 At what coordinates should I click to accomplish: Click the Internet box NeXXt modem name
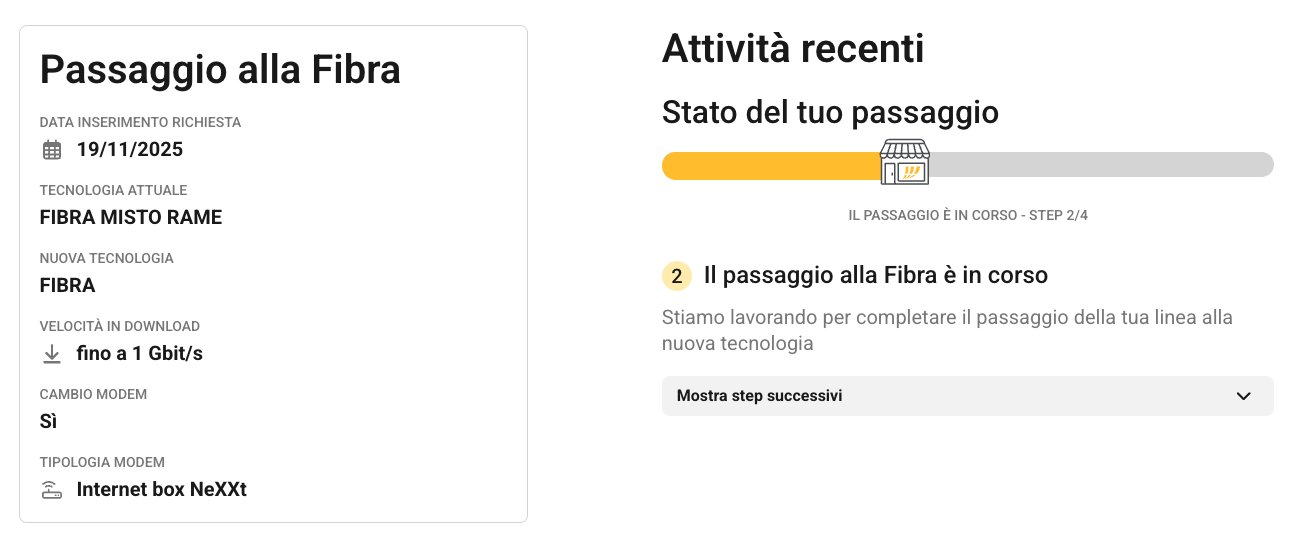(x=161, y=490)
